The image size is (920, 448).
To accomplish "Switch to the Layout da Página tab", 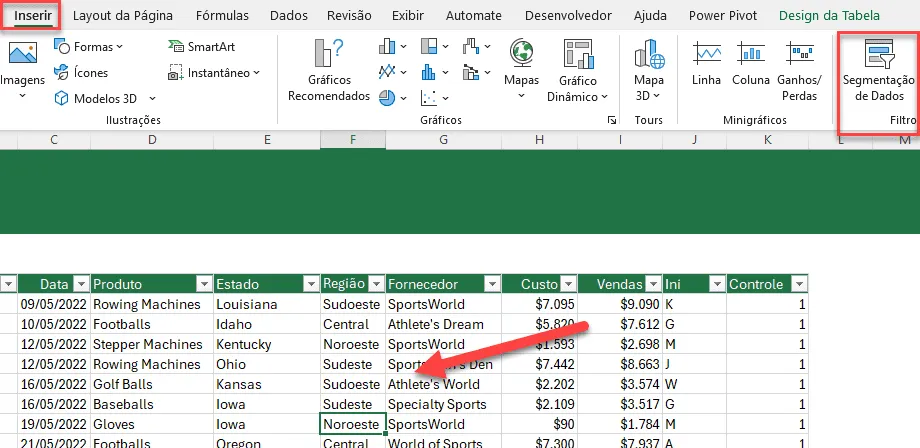I will 123,16.
